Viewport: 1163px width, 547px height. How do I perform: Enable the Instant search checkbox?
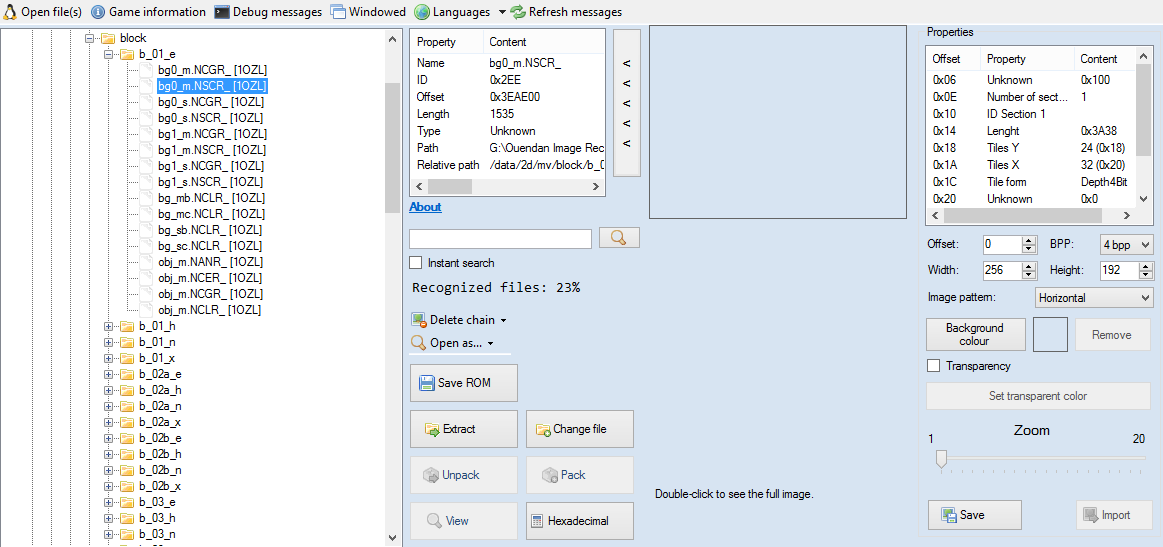(x=416, y=263)
